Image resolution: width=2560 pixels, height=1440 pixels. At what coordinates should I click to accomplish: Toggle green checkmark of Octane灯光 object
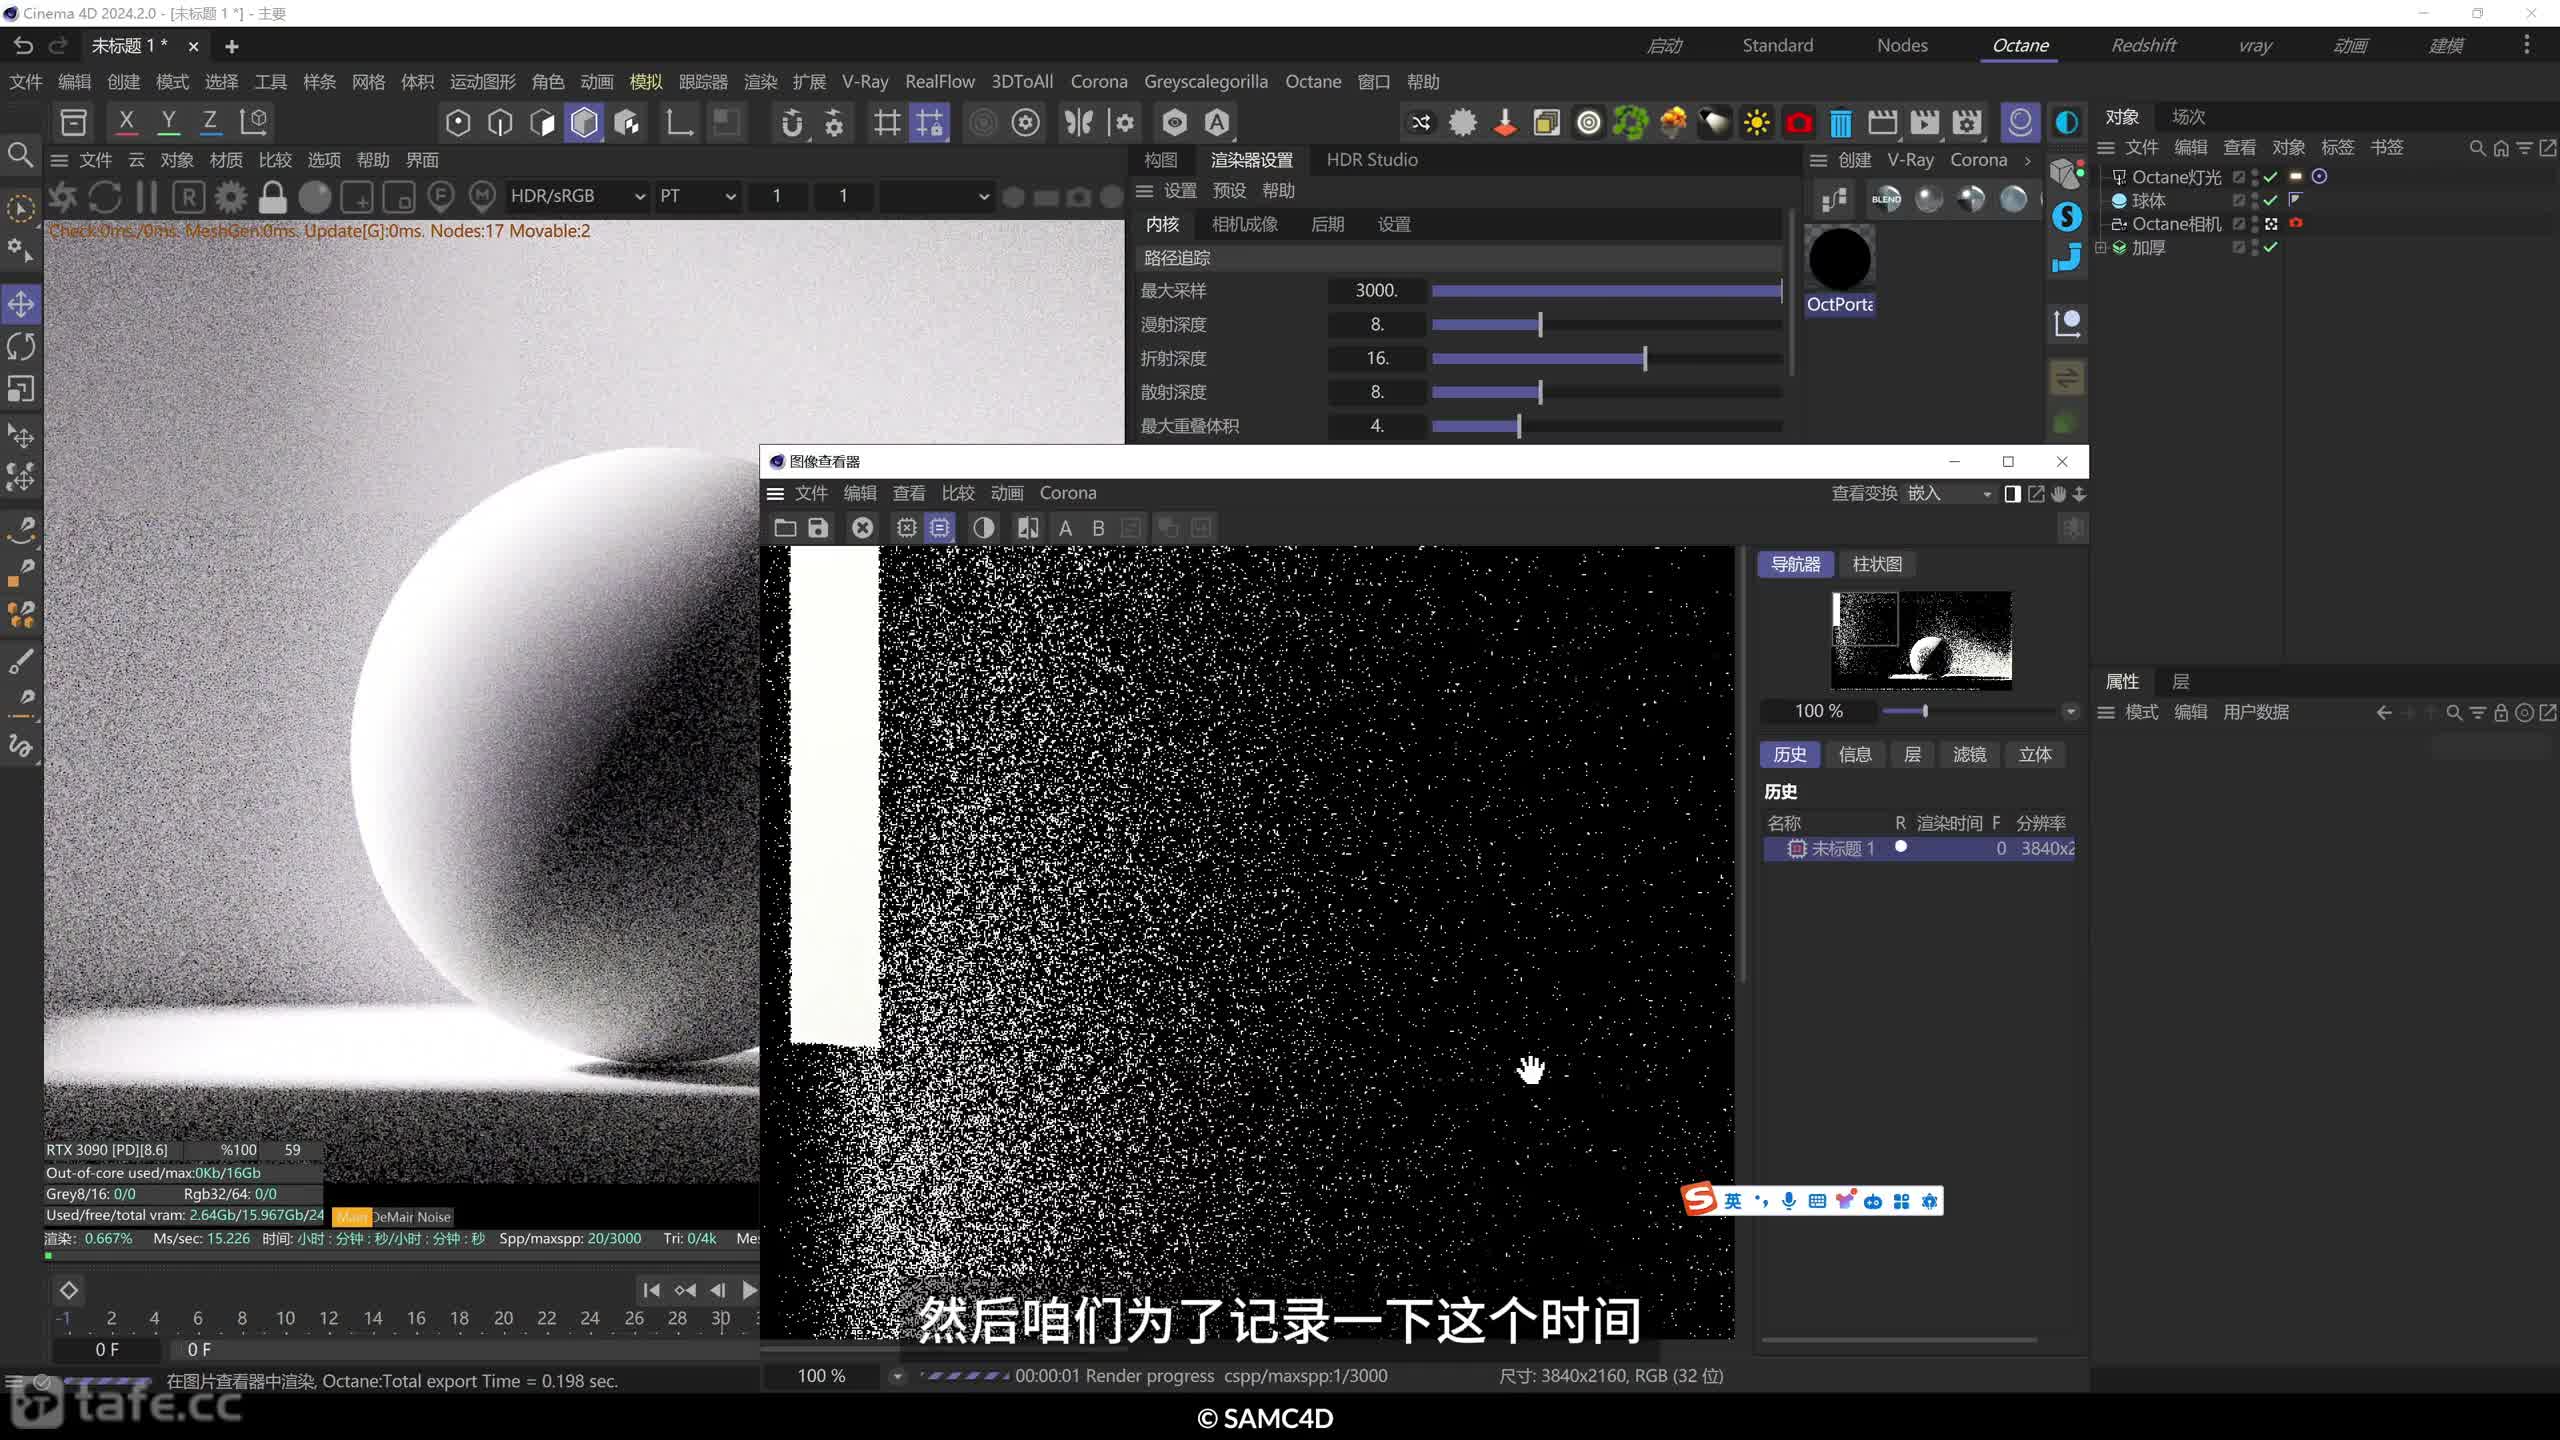[x=2271, y=177]
